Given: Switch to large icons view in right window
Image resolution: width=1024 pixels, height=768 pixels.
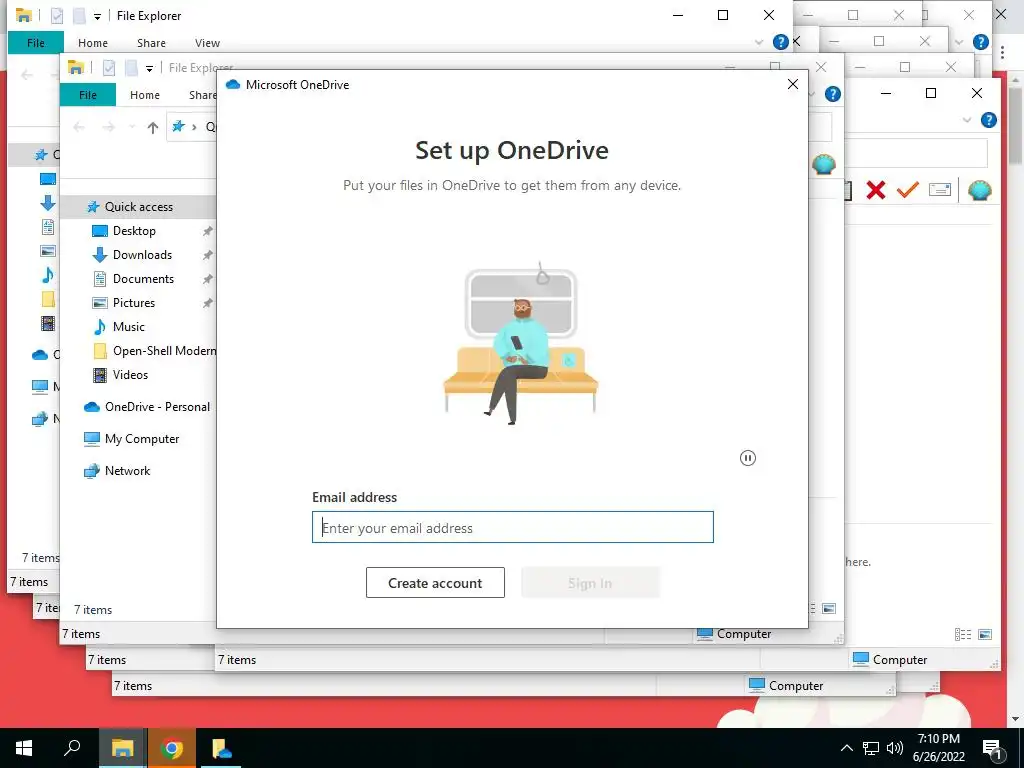Looking at the screenshot, I should (985, 634).
